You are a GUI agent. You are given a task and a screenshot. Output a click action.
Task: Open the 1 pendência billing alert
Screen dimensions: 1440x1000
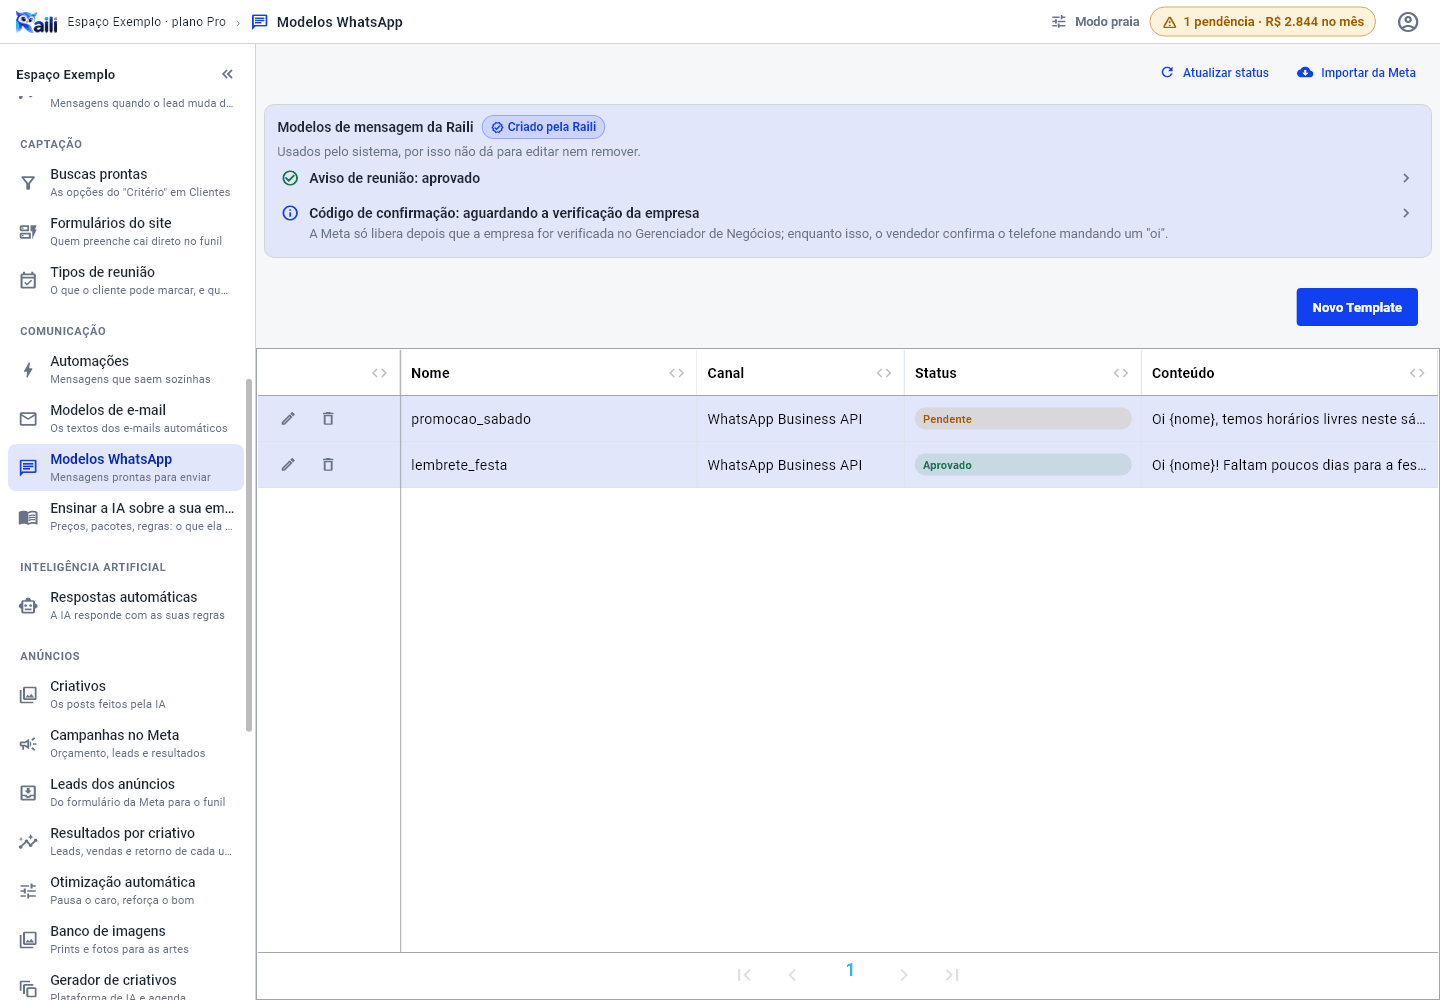coord(1263,22)
